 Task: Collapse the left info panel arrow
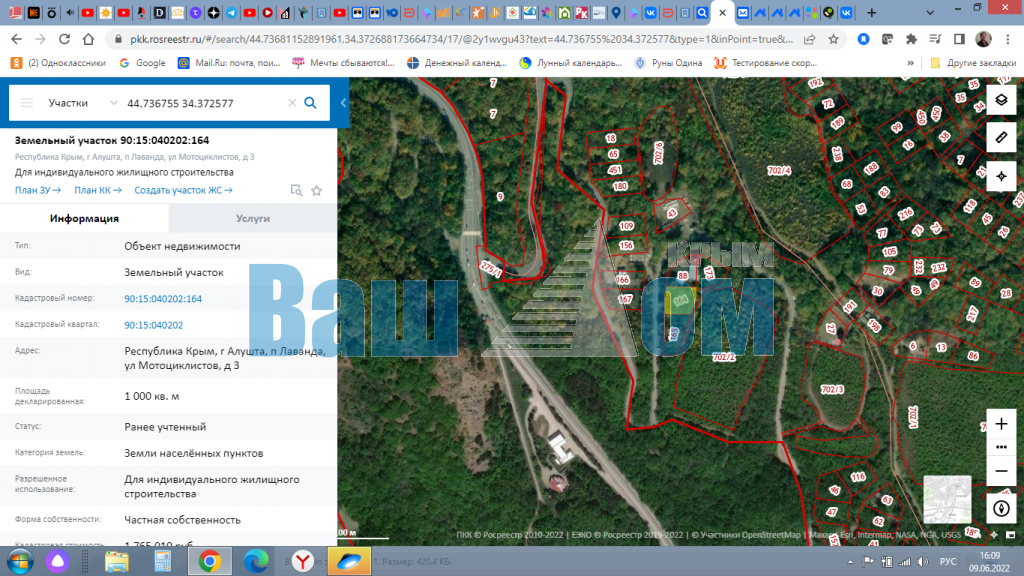(343, 103)
